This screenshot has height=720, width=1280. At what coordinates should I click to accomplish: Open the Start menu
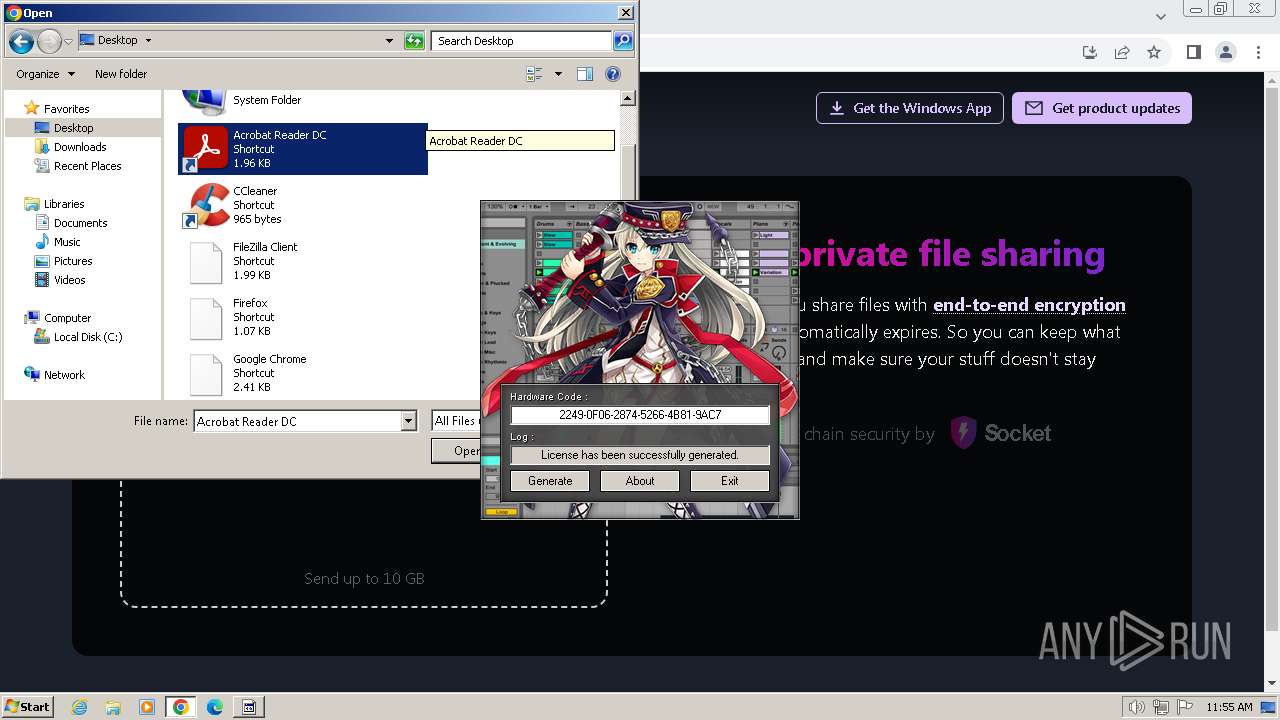(x=27, y=707)
